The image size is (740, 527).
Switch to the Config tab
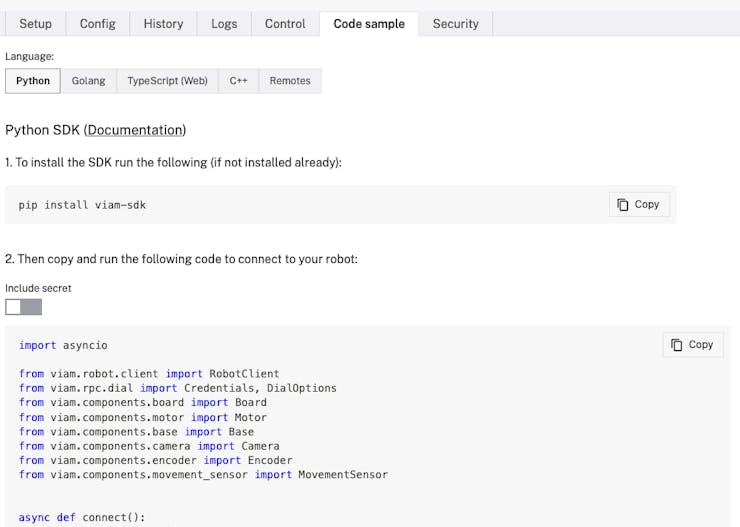click(x=97, y=24)
